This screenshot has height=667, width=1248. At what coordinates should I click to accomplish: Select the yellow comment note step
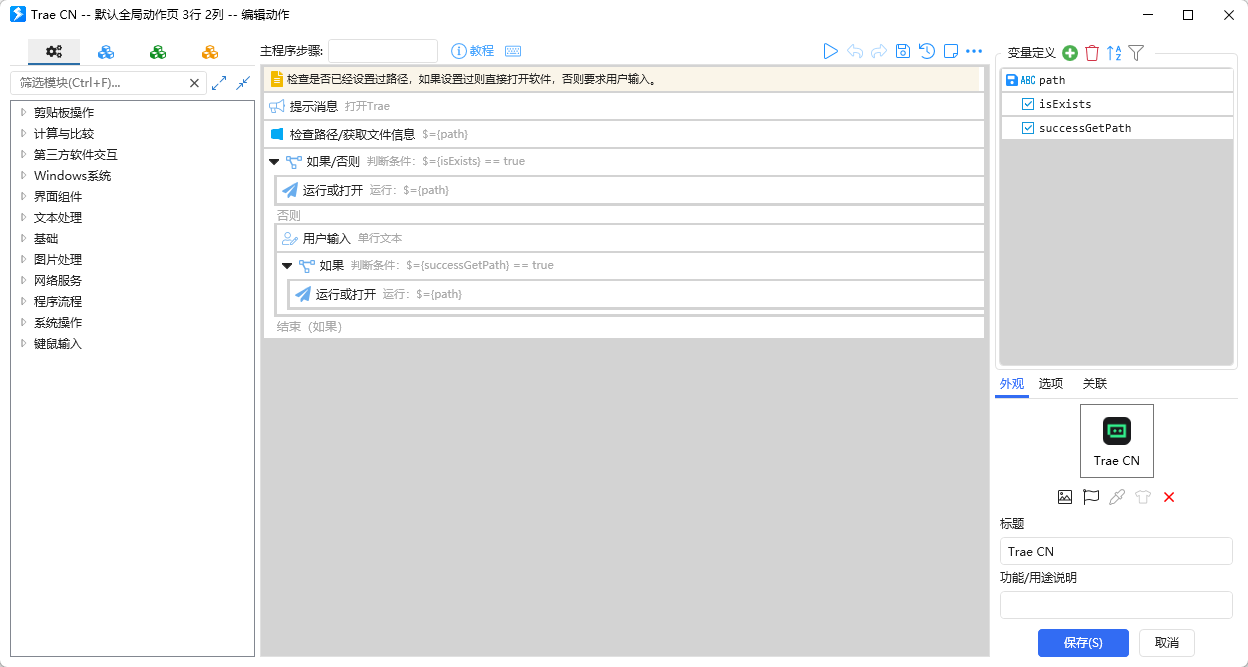click(x=623, y=79)
